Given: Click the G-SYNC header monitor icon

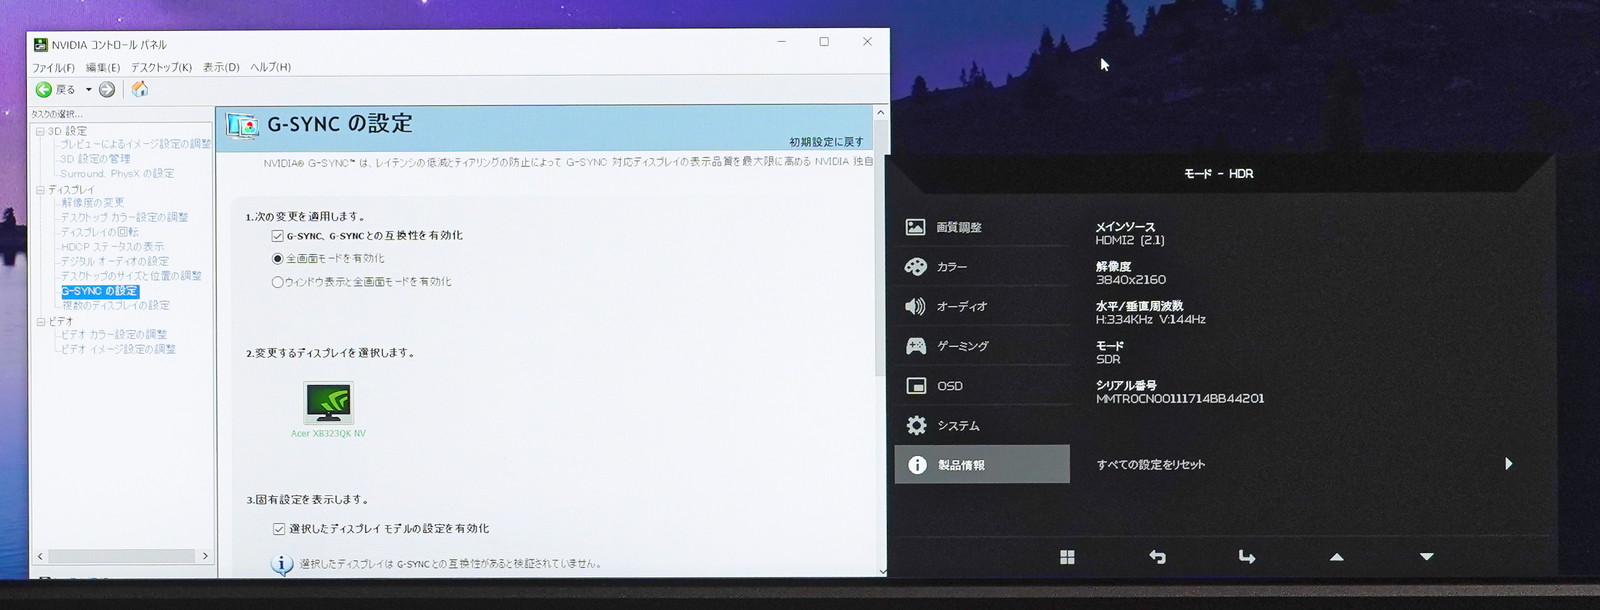Looking at the screenshot, I should coord(242,126).
